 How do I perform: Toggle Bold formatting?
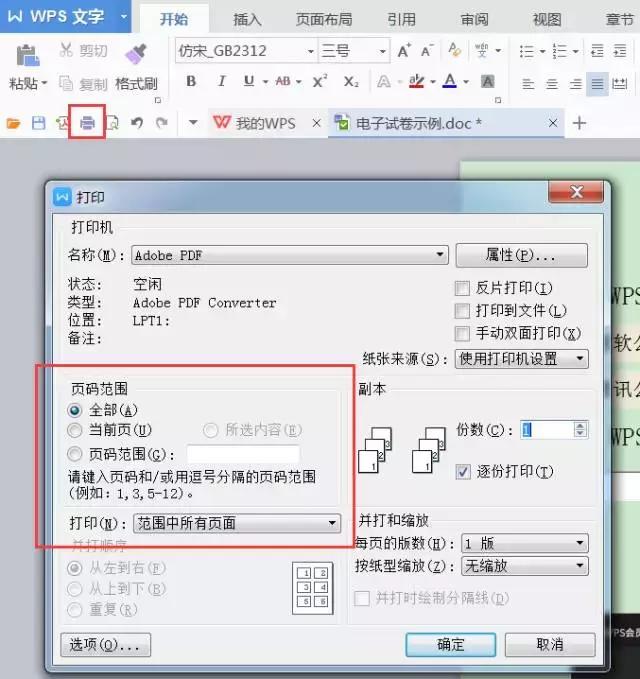coord(191,81)
